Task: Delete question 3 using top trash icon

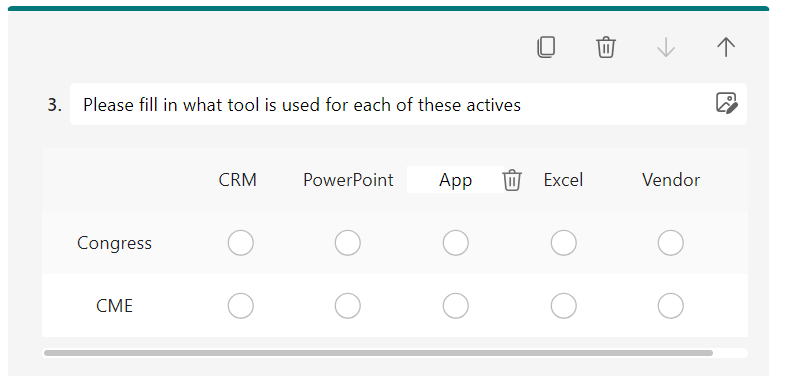Action: 606,48
